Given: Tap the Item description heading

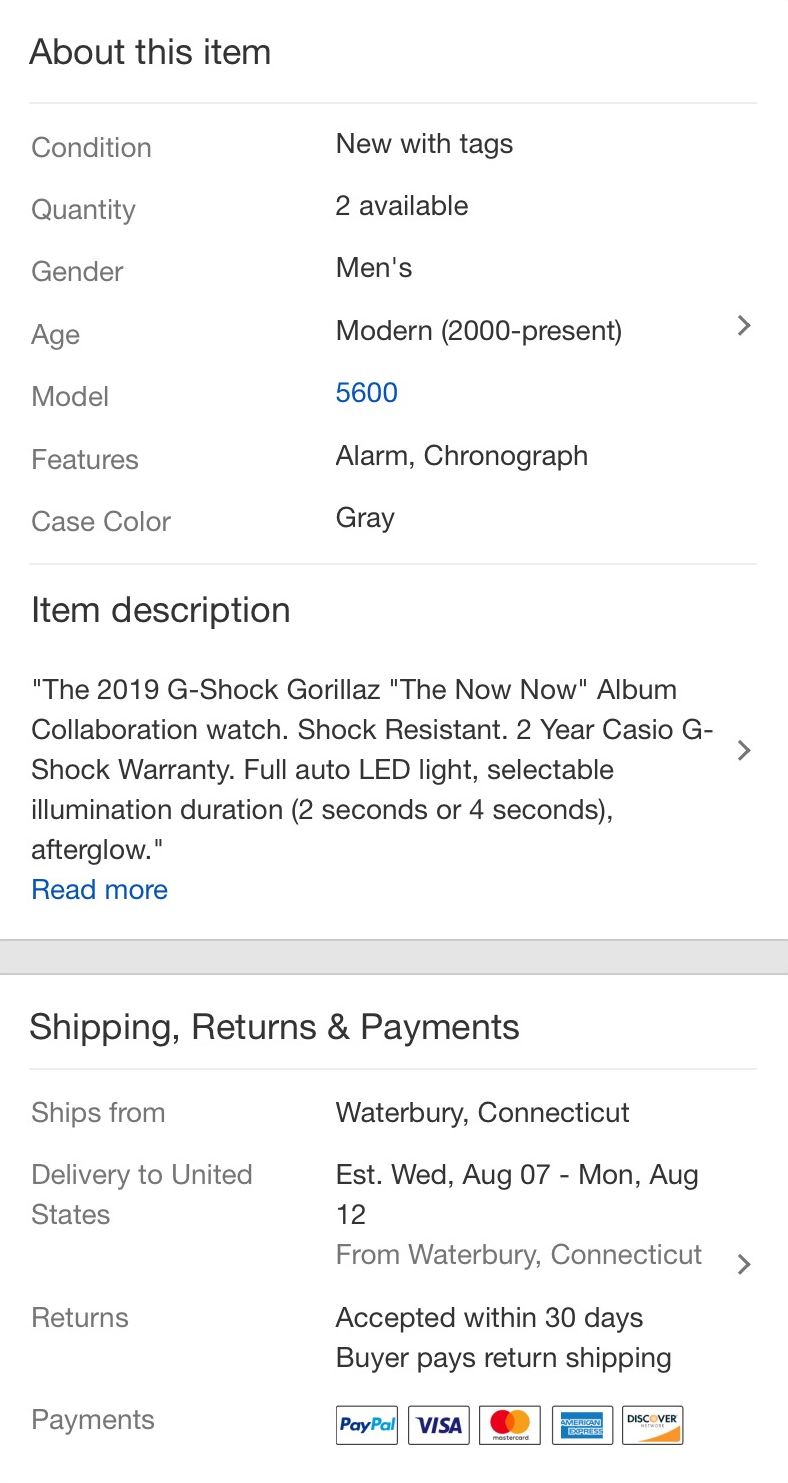Looking at the screenshot, I should point(161,610).
